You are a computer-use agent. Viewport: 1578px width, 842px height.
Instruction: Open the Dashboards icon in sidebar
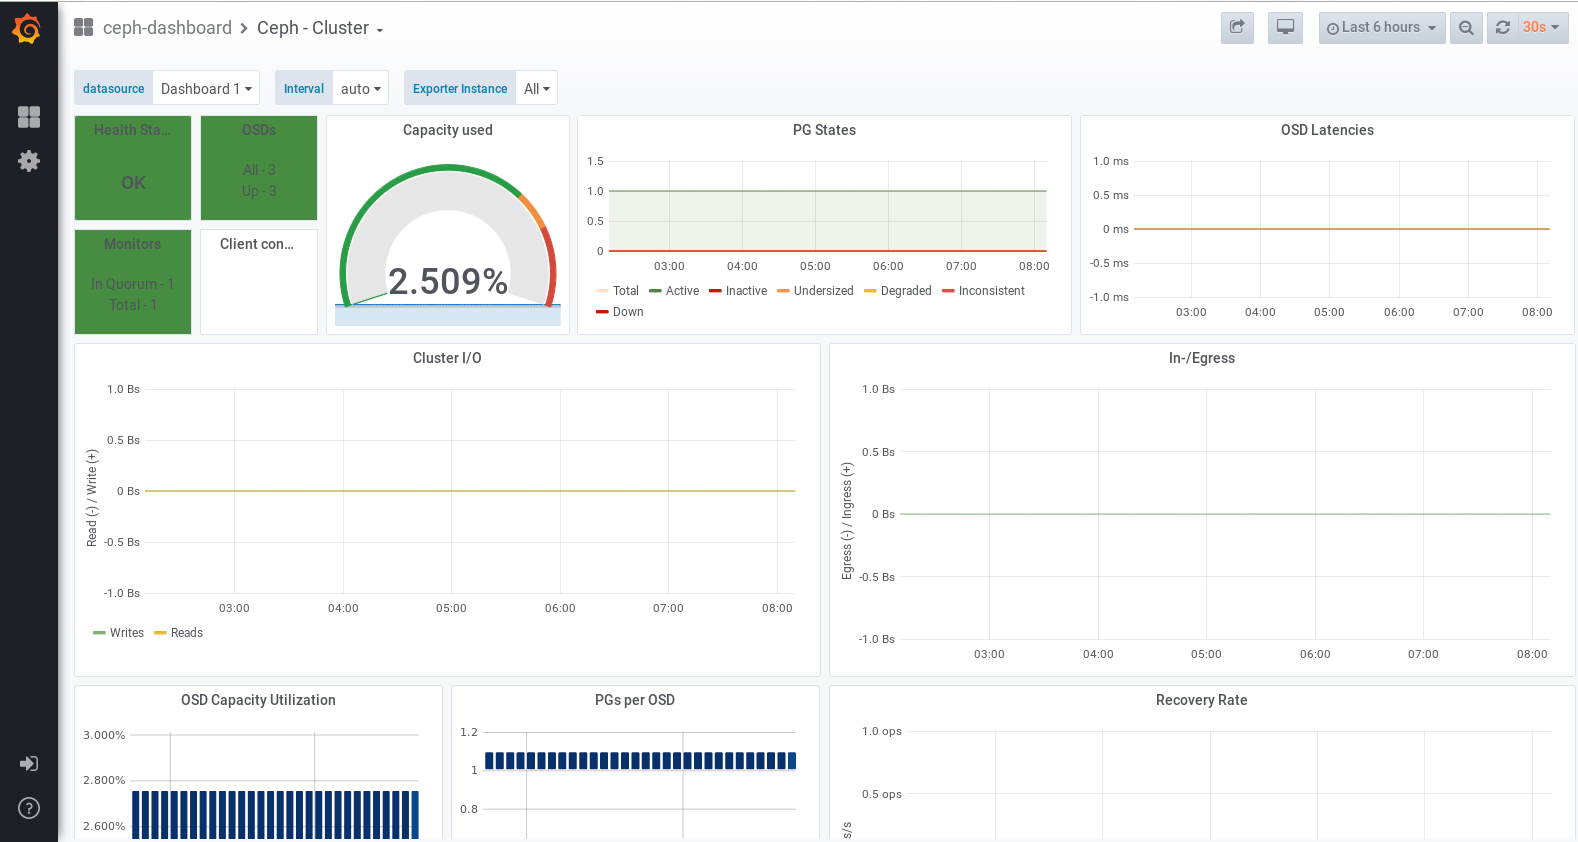(29, 117)
